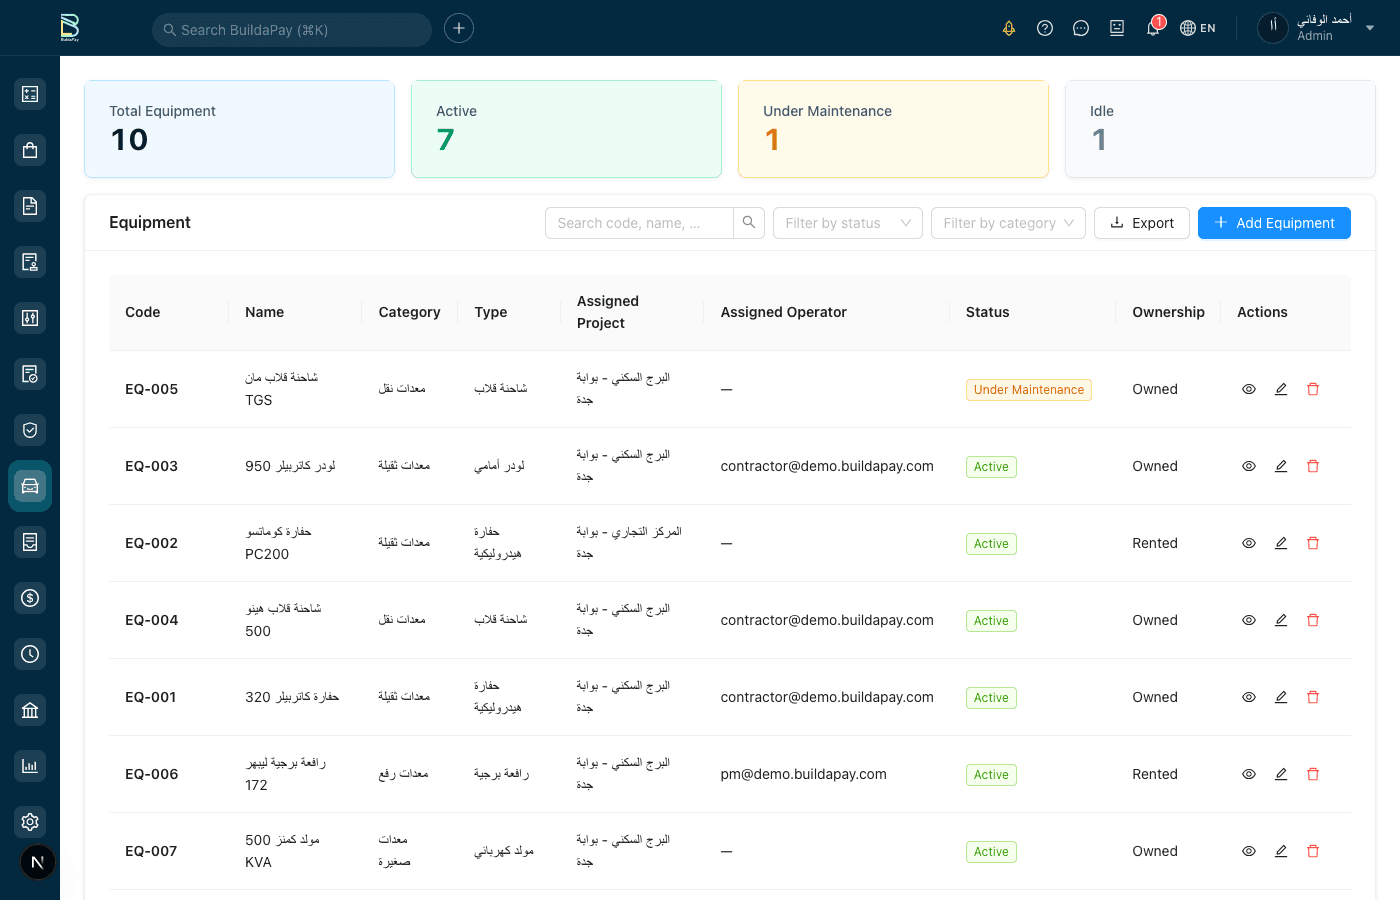Open the Dashboard icon at sidebar top
Viewport: 1400px width, 900px height.
[29, 93]
